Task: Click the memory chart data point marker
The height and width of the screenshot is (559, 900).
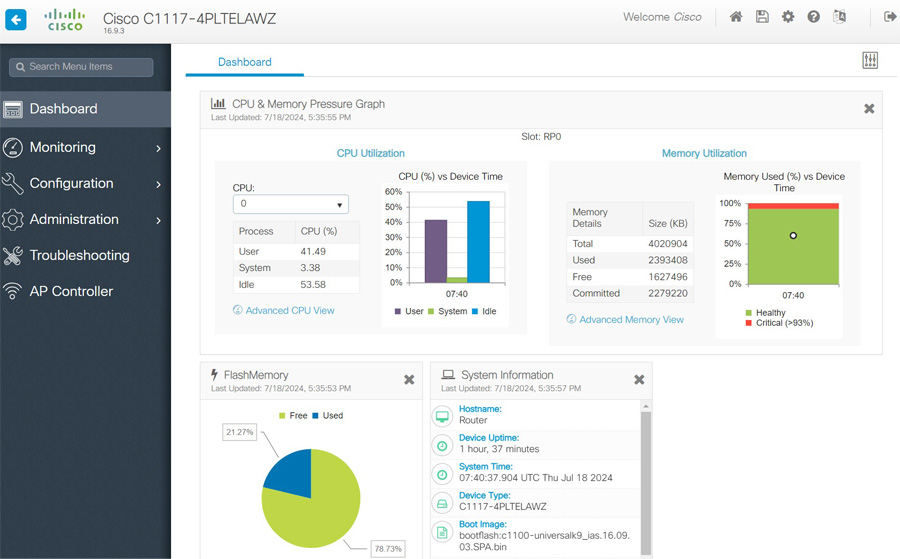Action: (793, 235)
